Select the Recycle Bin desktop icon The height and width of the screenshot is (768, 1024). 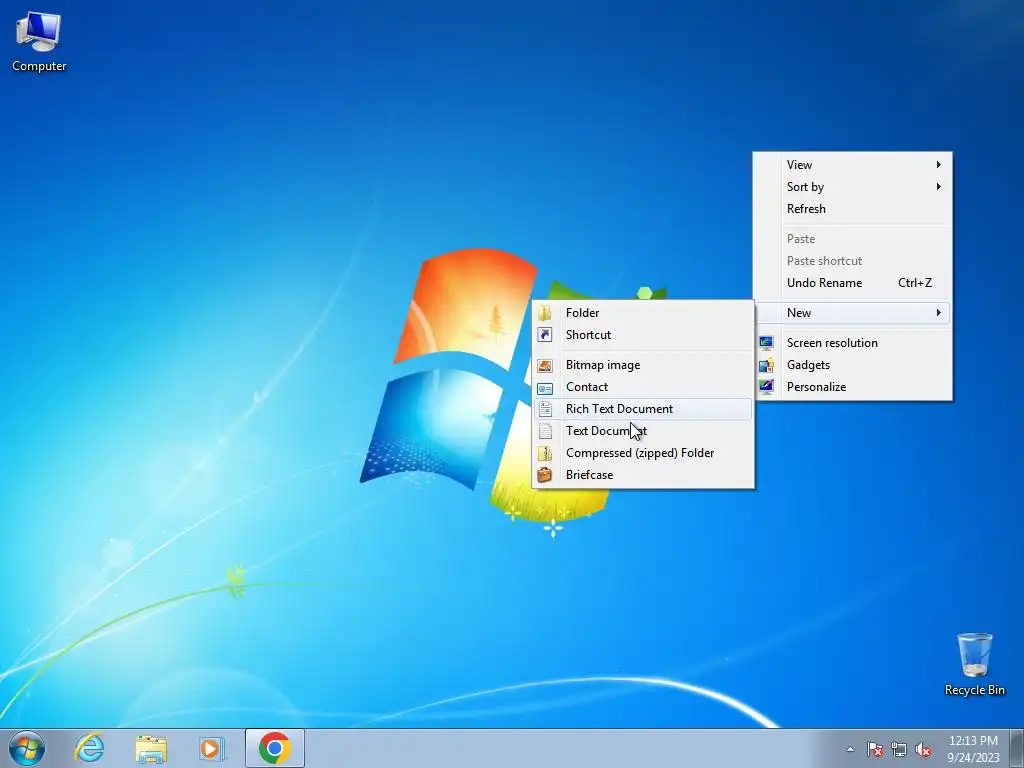pos(974,664)
